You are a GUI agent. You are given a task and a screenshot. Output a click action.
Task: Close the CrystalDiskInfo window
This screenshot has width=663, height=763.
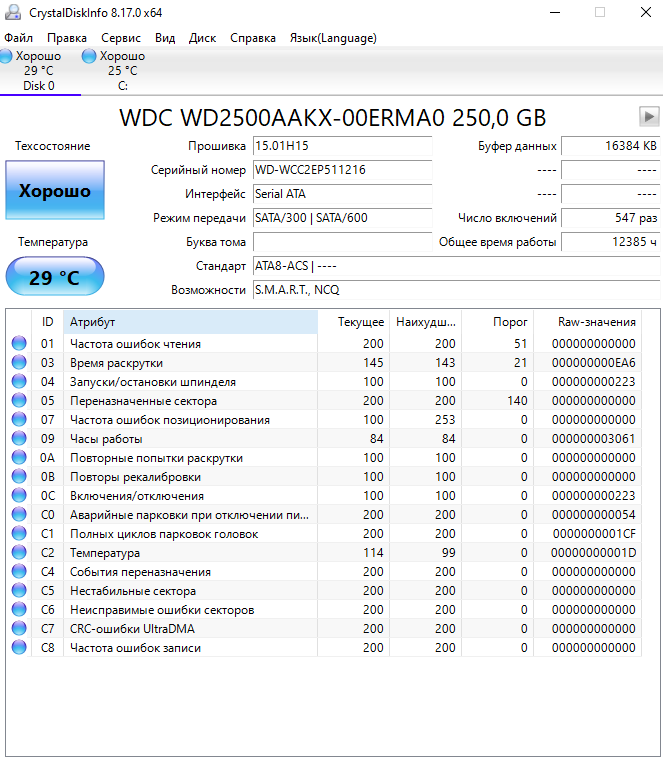coord(646,12)
